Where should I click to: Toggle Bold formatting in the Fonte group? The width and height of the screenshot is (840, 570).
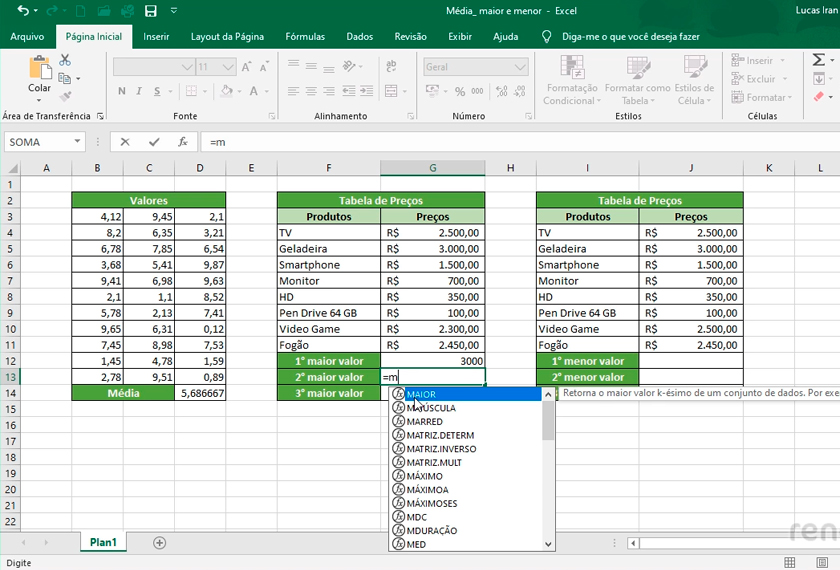pyautogui.click(x=122, y=91)
